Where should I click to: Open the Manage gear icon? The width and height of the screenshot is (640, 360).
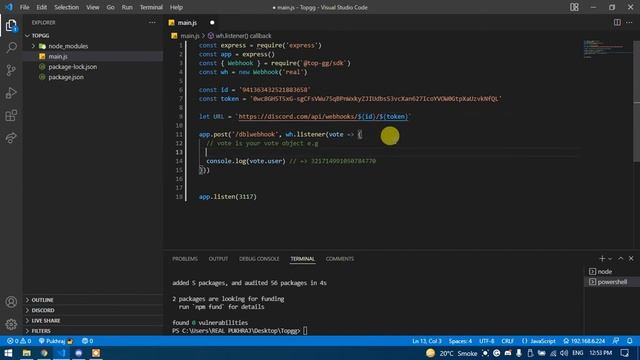[x=11, y=324]
